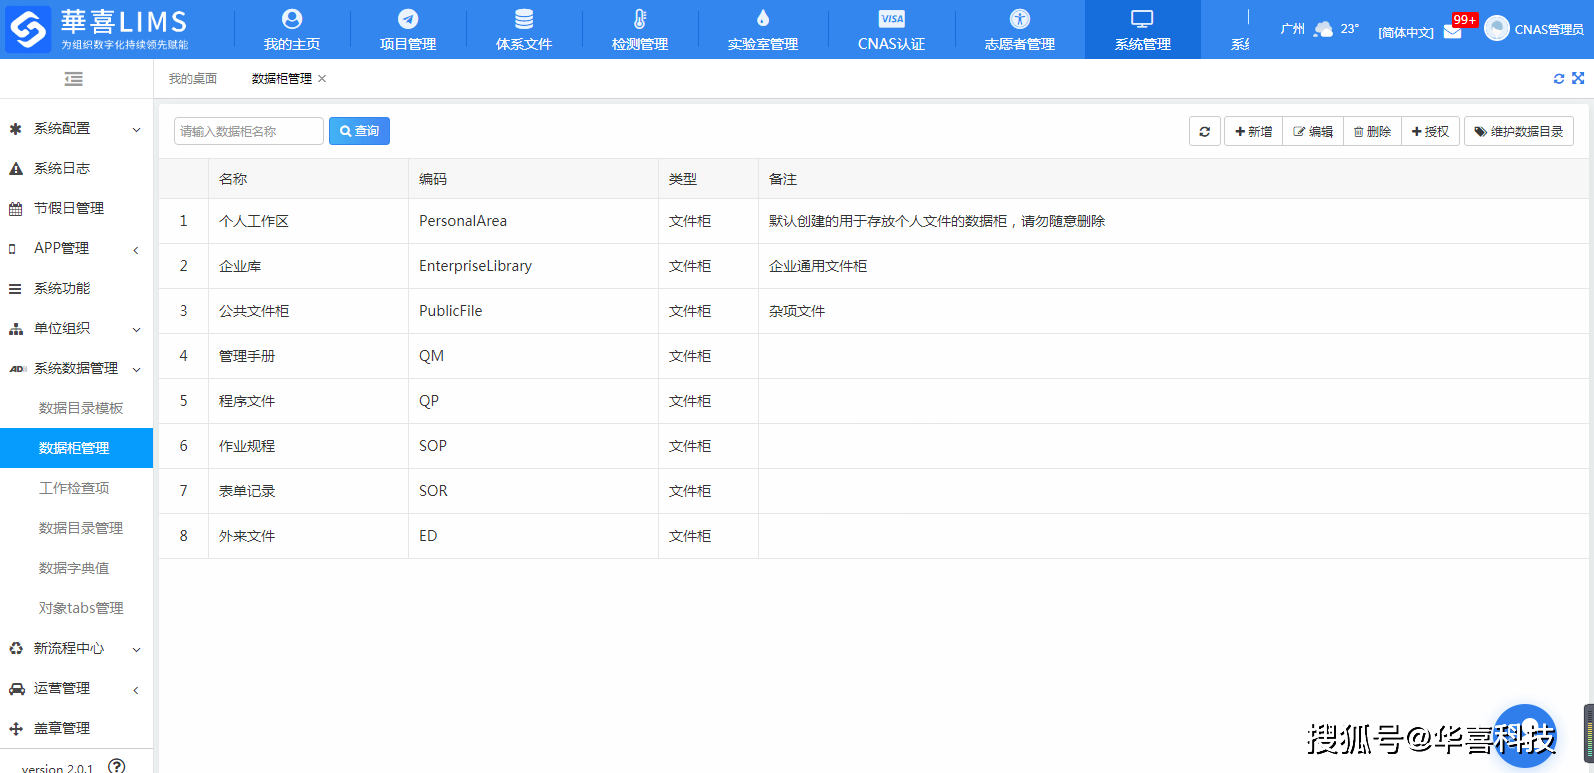Image resolution: width=1594 pixels, height=773 pixels.
Task: Select the 企业库 row name
Action: pos(240,266)
